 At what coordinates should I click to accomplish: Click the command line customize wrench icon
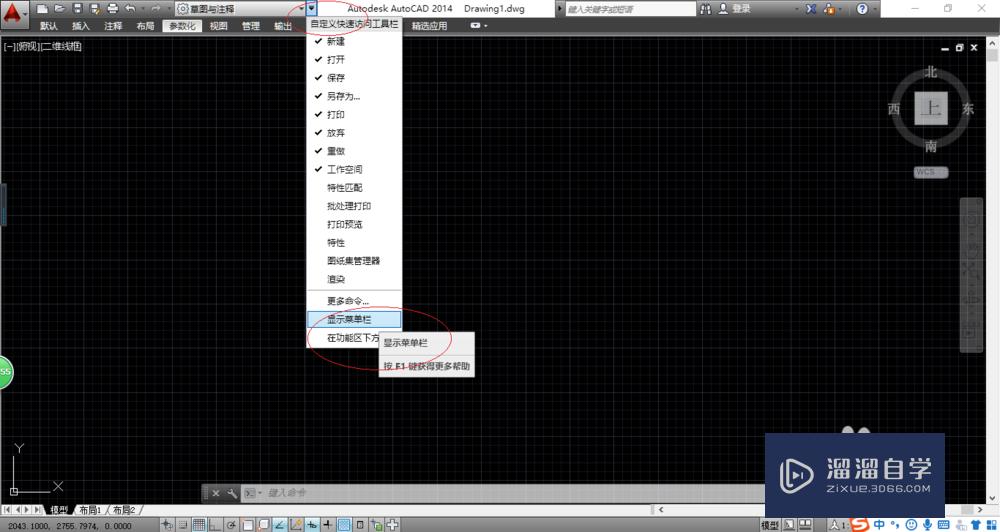(233, 493)
